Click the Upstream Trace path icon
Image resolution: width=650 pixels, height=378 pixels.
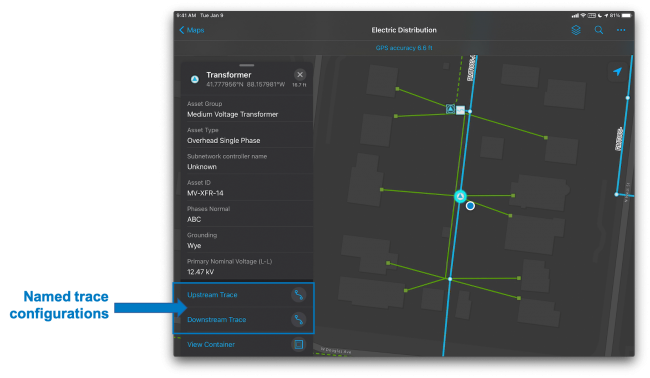298,295
